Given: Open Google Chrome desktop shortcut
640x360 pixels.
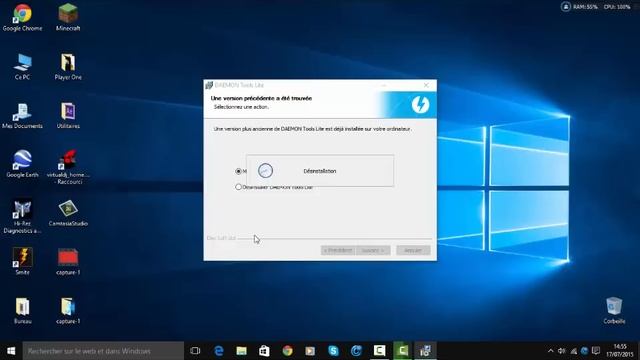Looking at the screenshot, I should tap(22, 18).
